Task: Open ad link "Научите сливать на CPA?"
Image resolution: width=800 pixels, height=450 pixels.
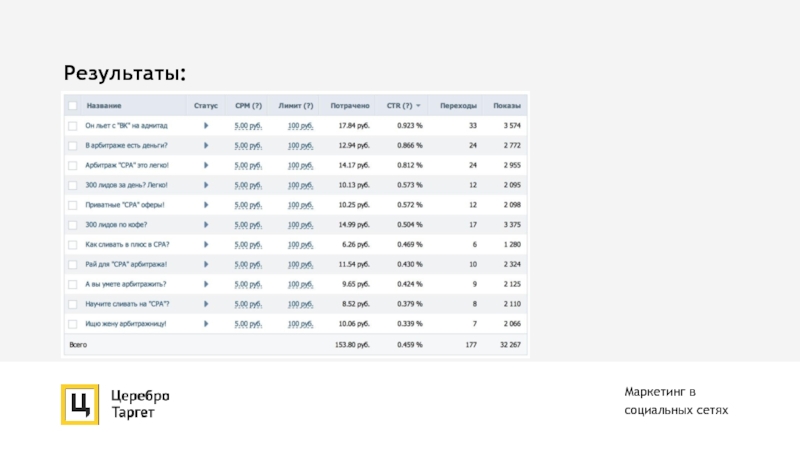Action: pos(127,304)
